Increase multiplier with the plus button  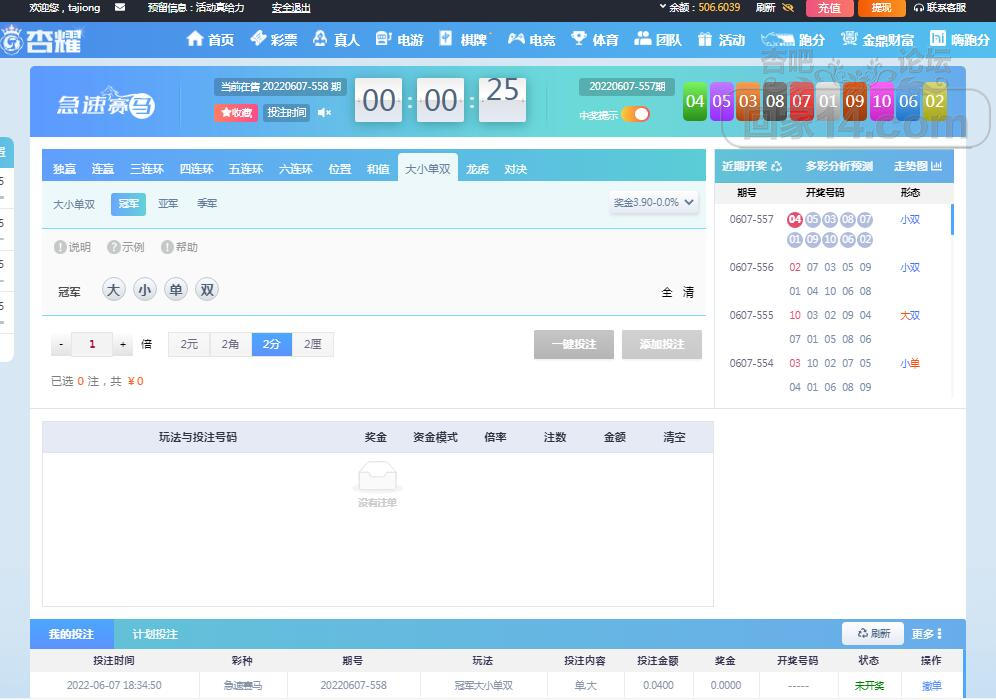click(x=123, y=345)
